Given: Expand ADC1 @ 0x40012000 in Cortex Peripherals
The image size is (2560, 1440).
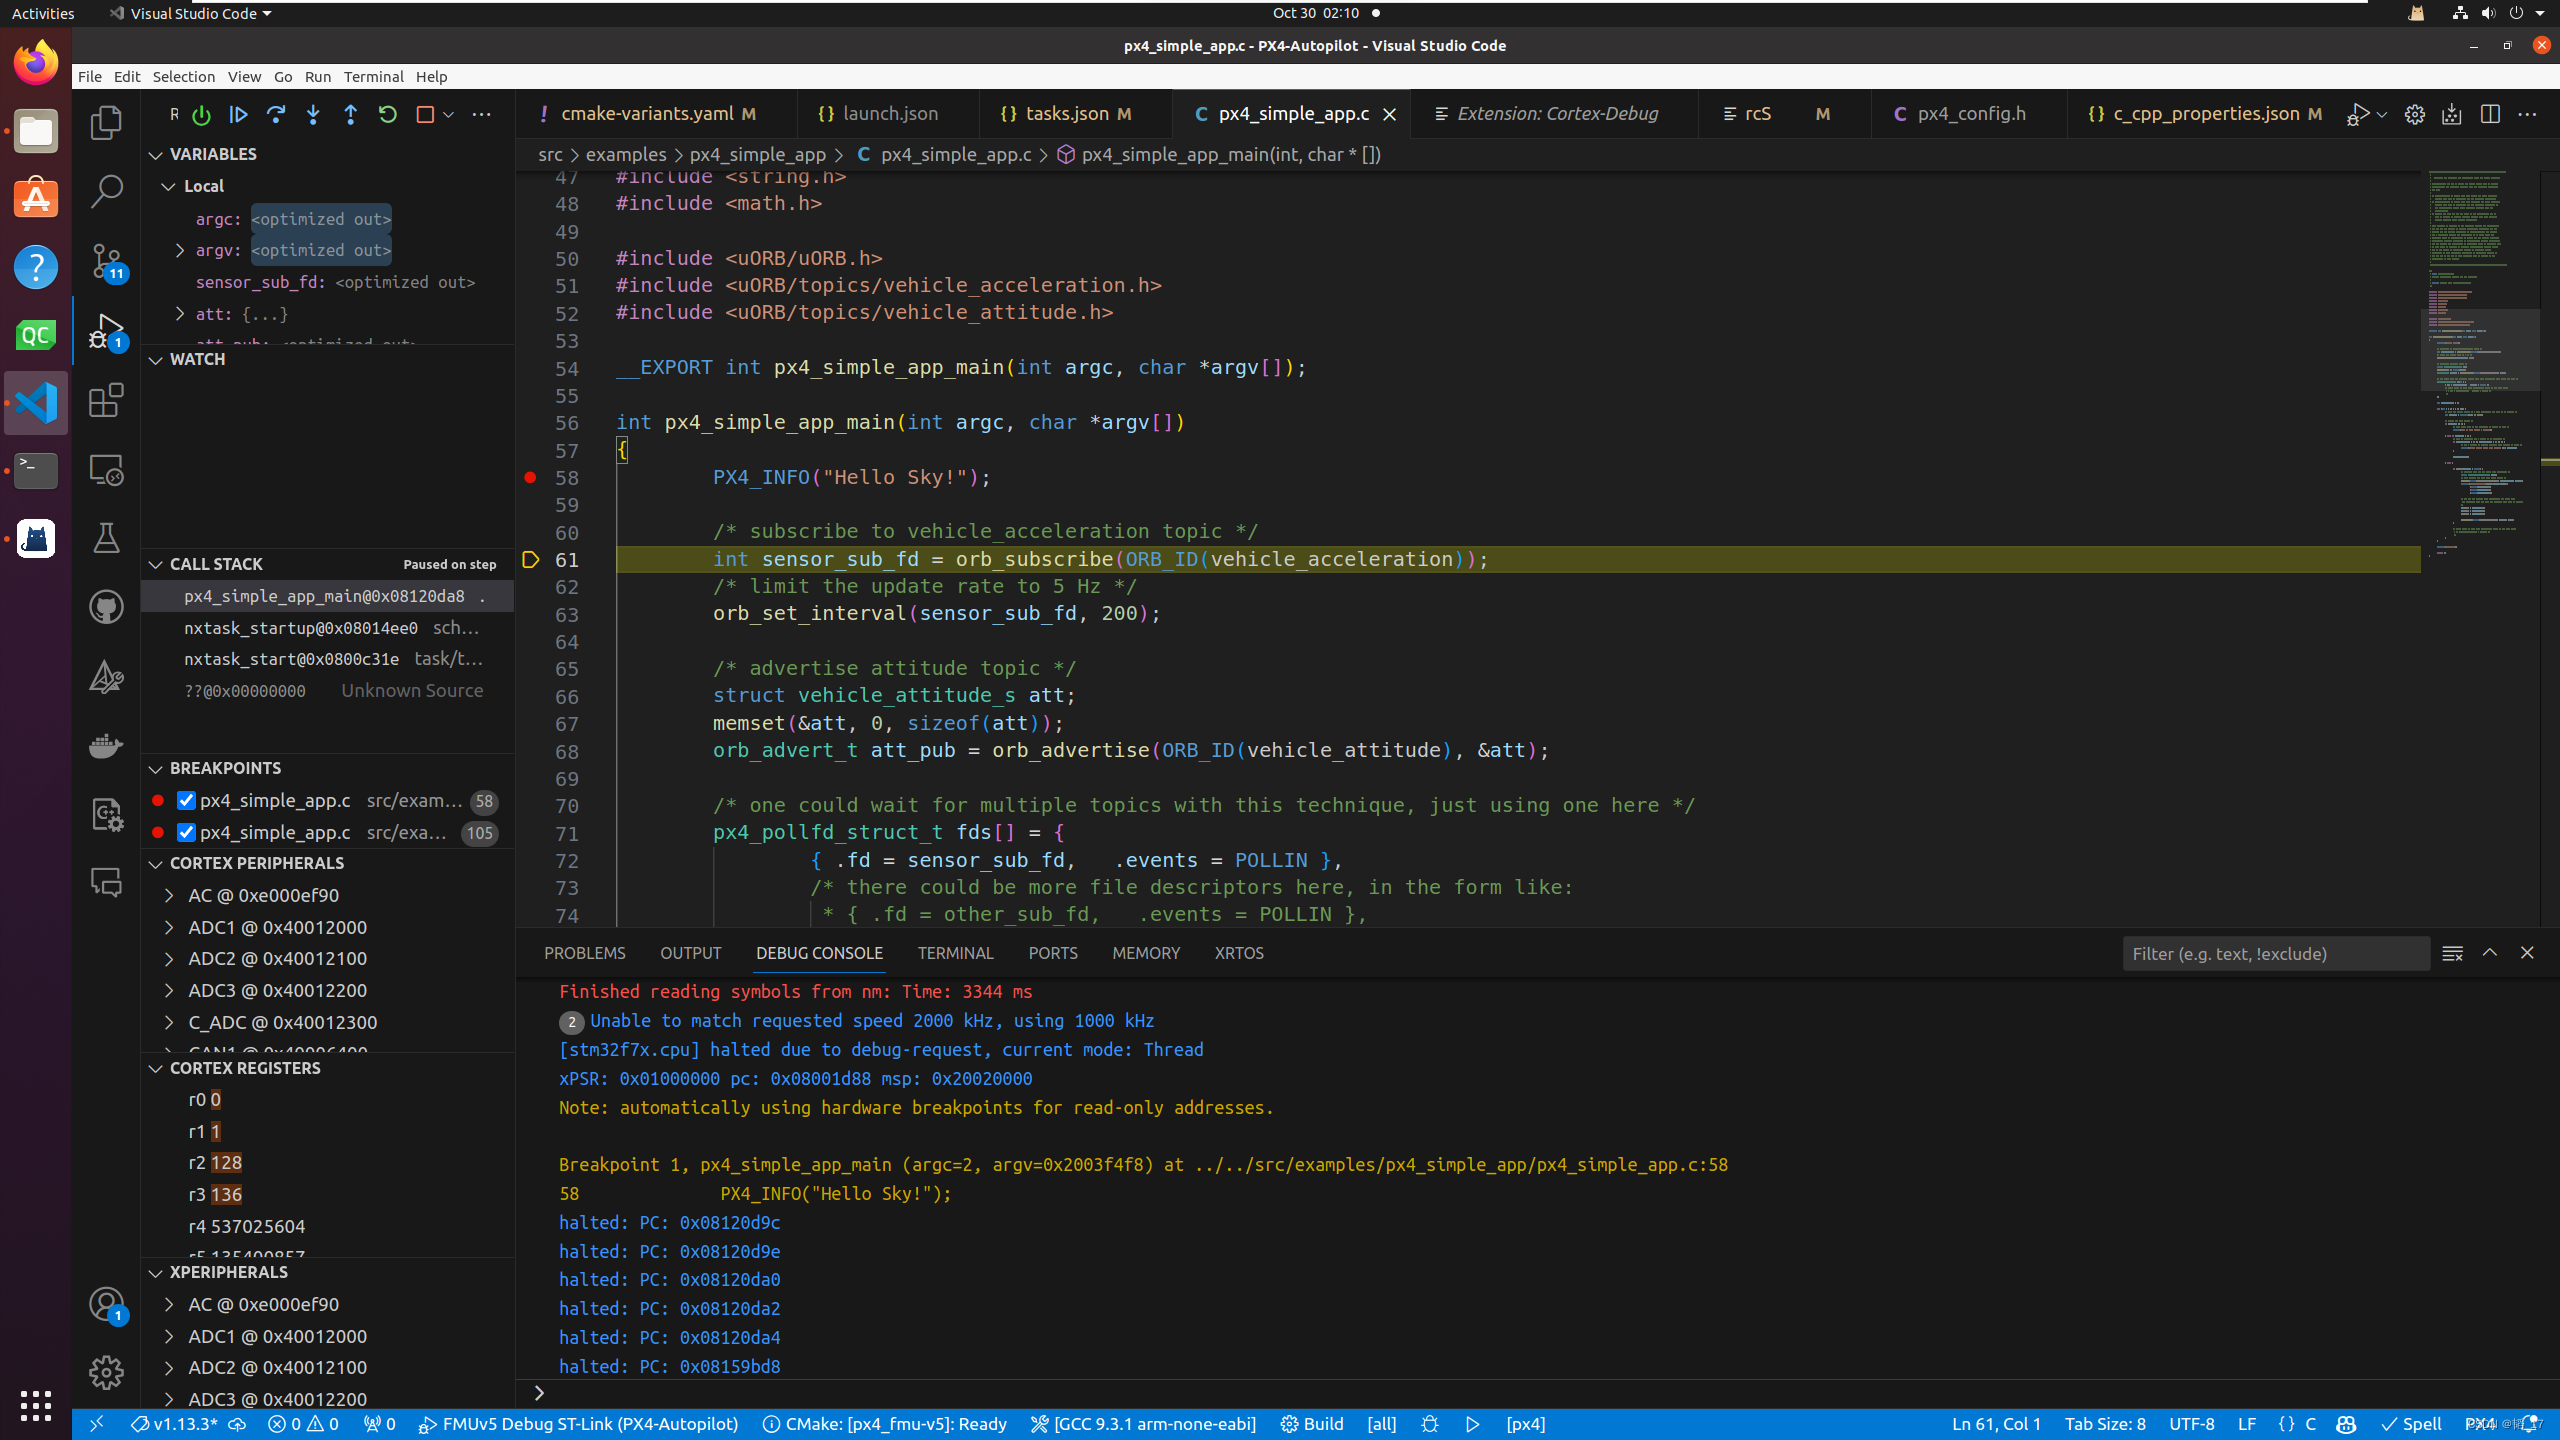Looking at the screenshot, I should [x=169, y=927].
